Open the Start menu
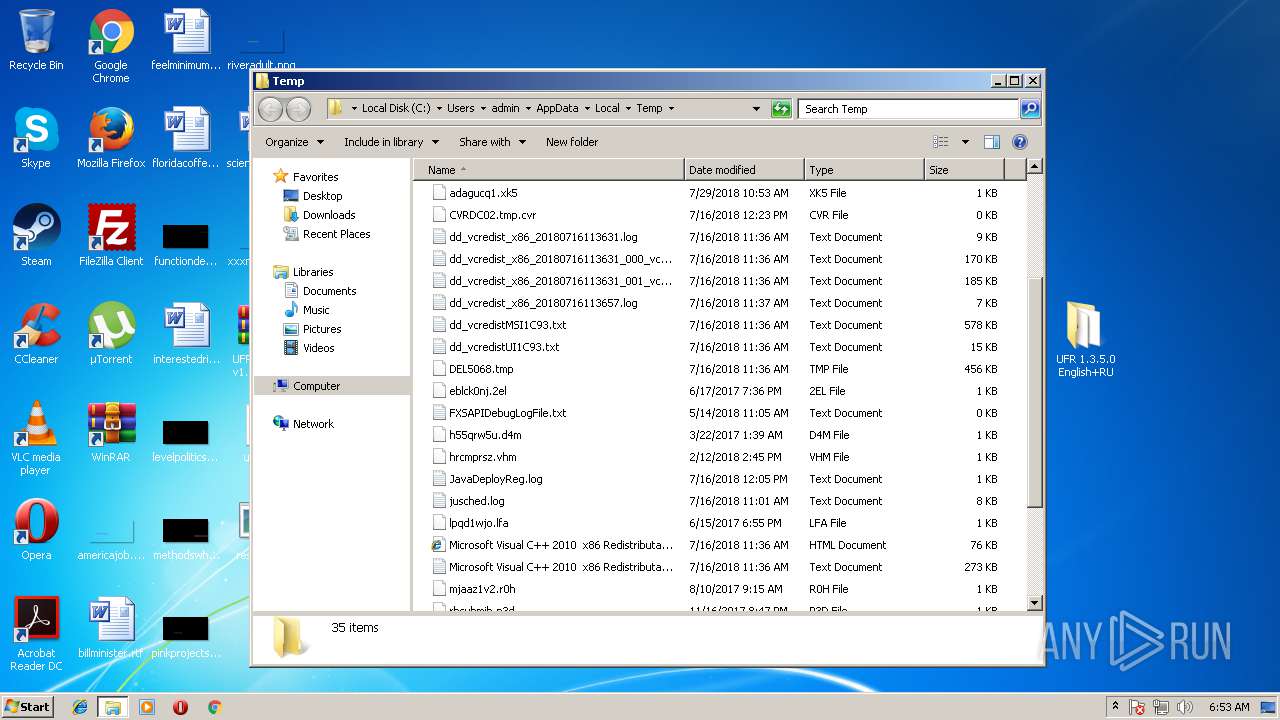1280x720 pixels. (x=27, y=706)
